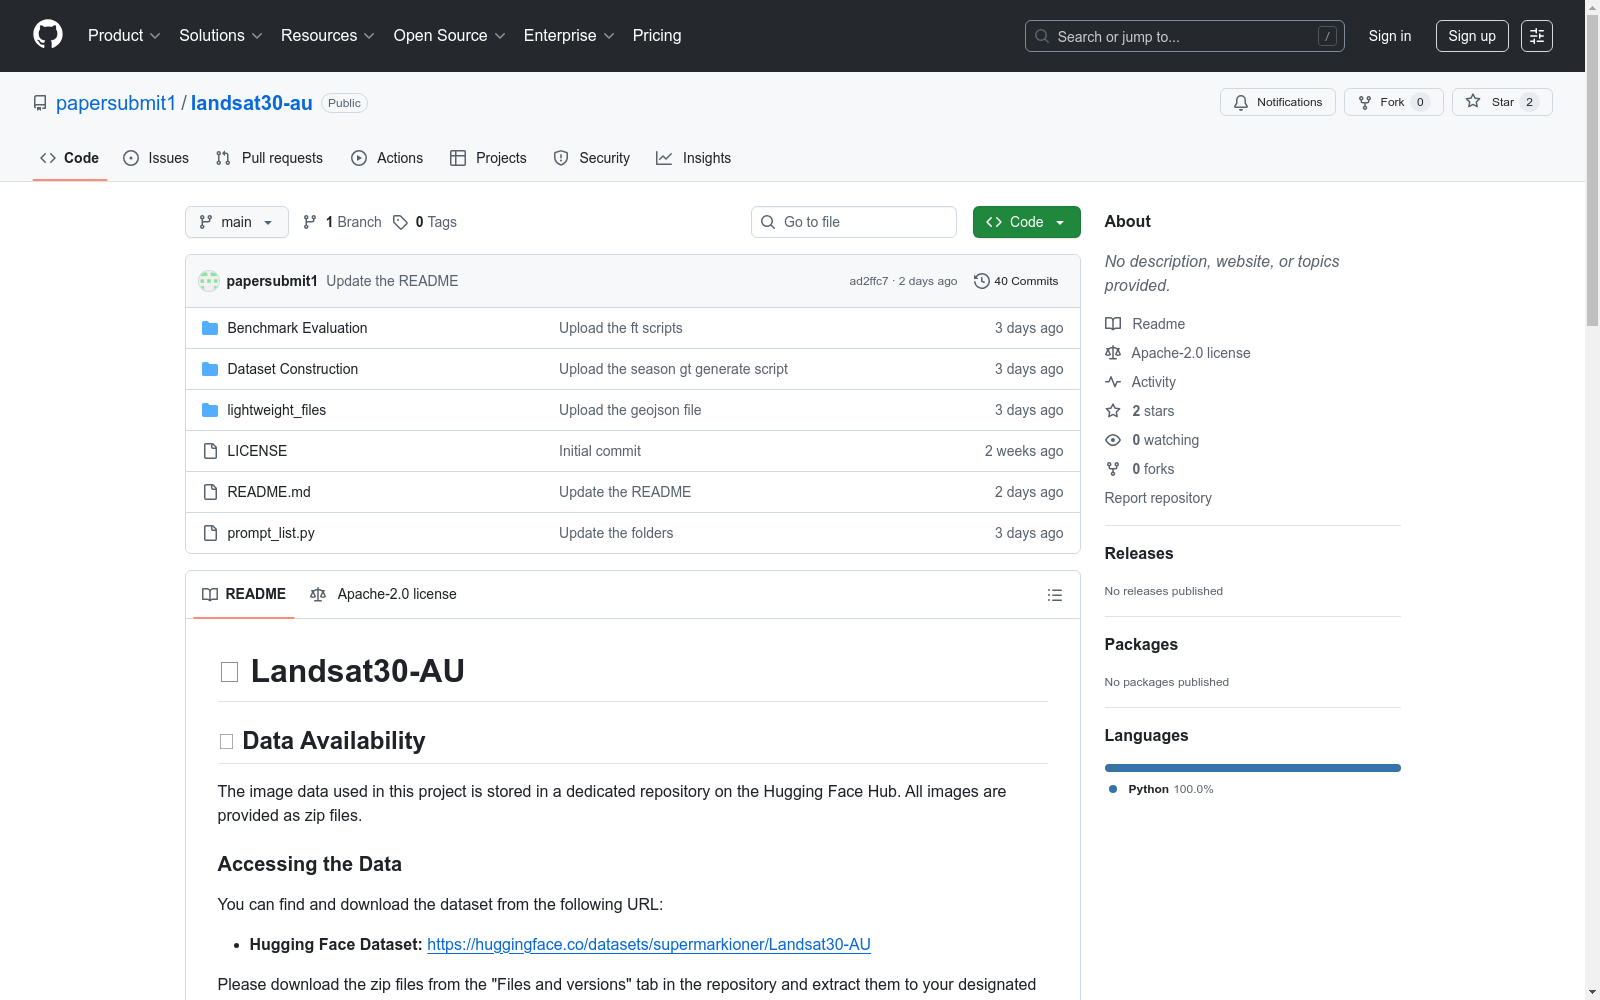Click the GitHub logo icon
This screenshot has width=1600, height=1000.
[48, 35]
